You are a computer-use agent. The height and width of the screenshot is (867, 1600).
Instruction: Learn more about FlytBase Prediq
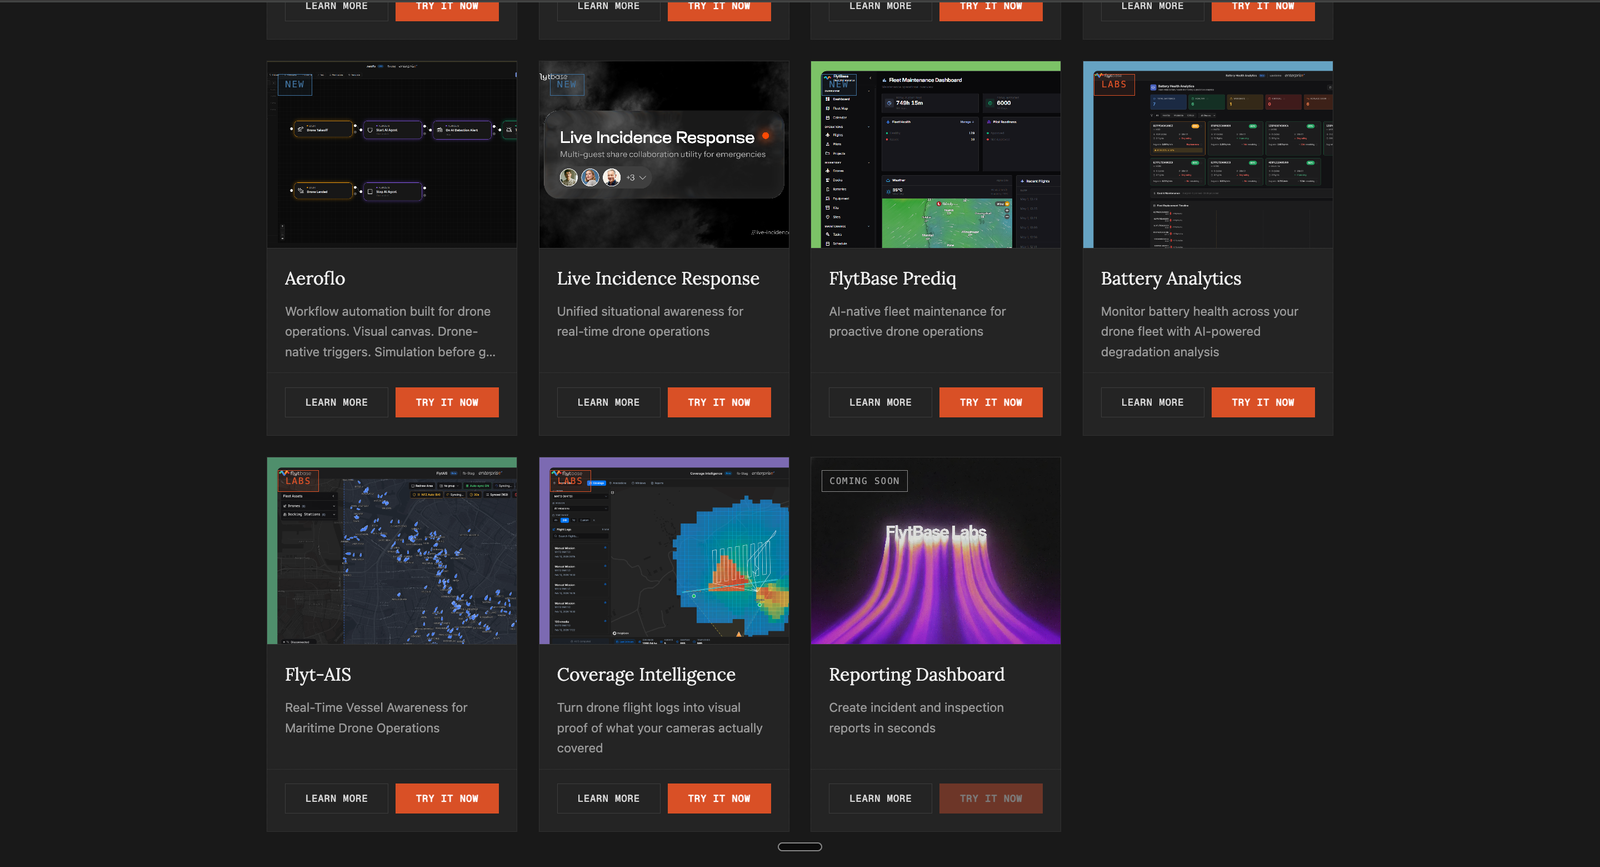point(881,402)
